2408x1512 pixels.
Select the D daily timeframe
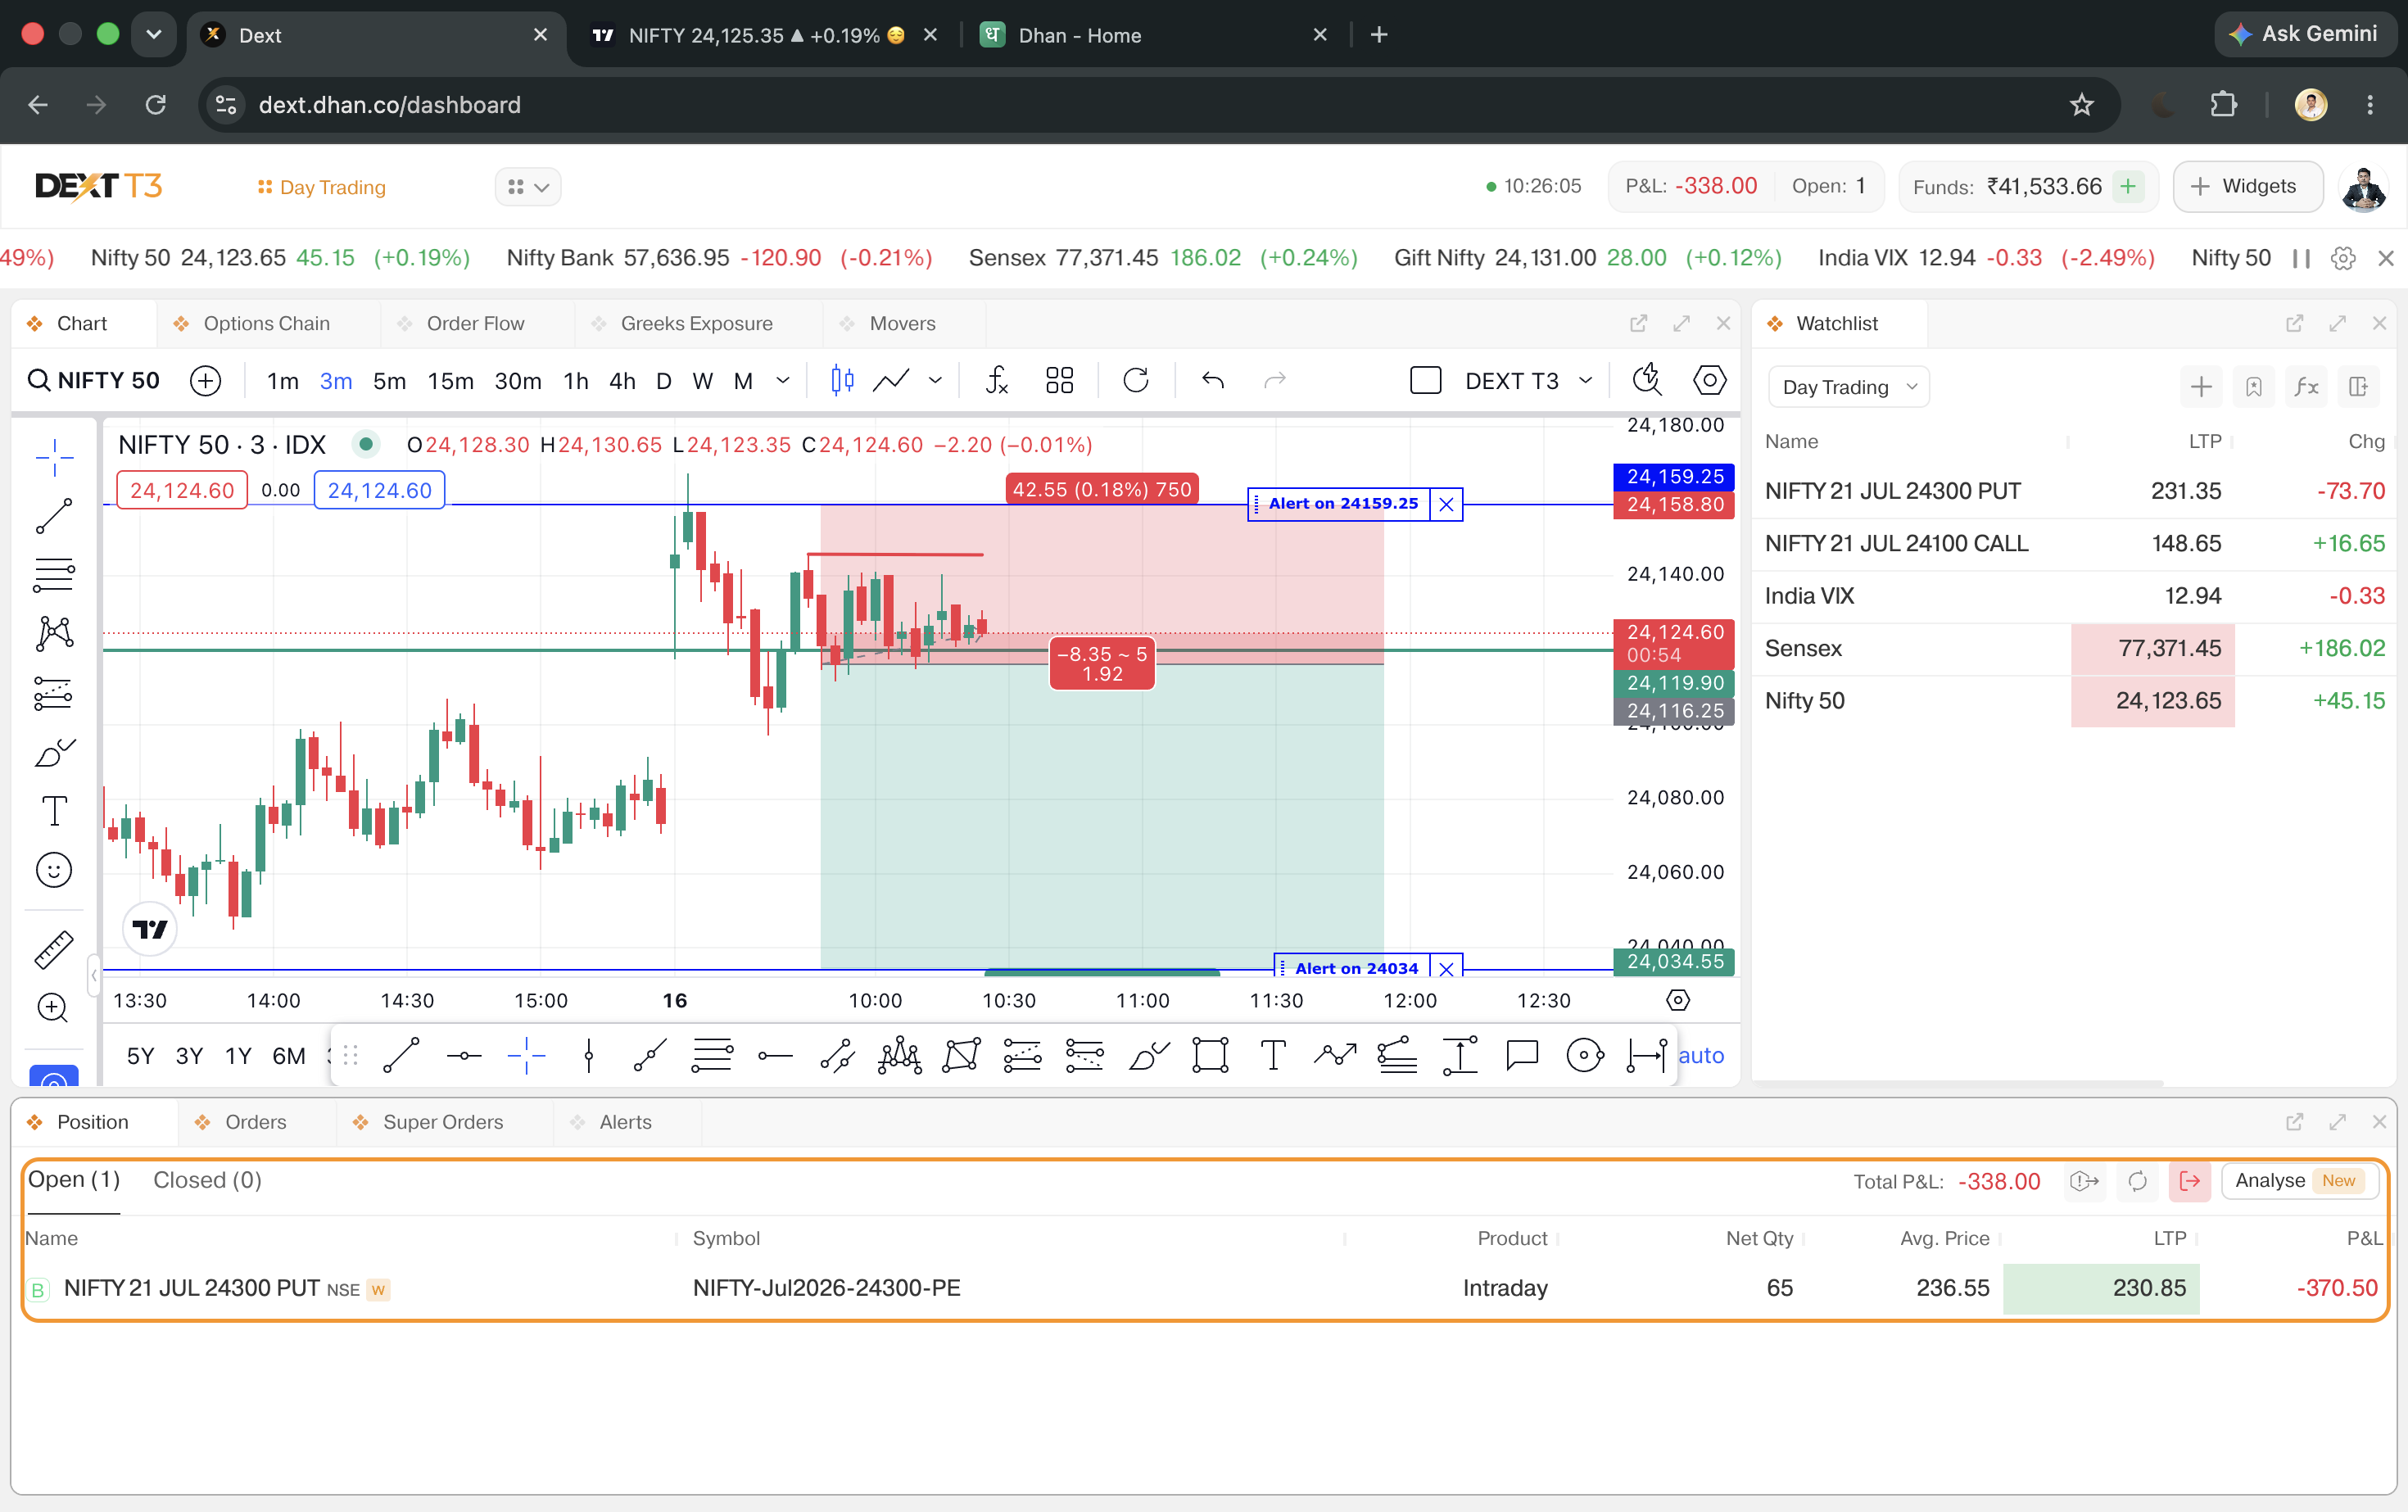pyautogui.click(x=663, y=381)
